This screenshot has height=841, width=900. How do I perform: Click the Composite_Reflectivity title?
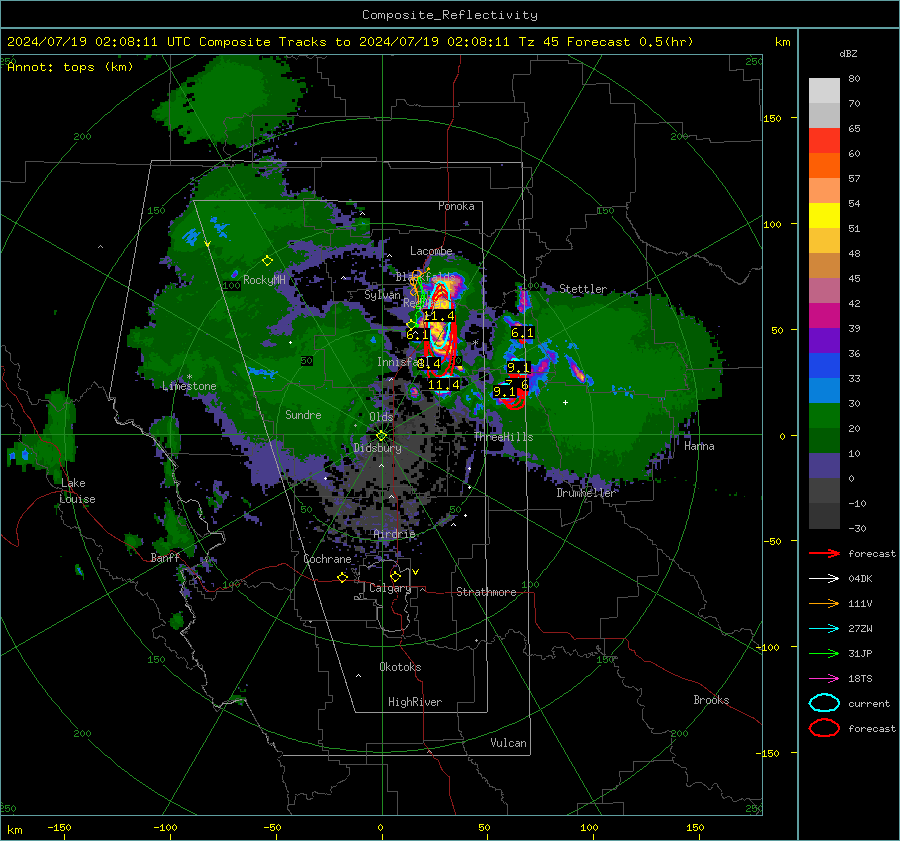[x=450, y=15]
